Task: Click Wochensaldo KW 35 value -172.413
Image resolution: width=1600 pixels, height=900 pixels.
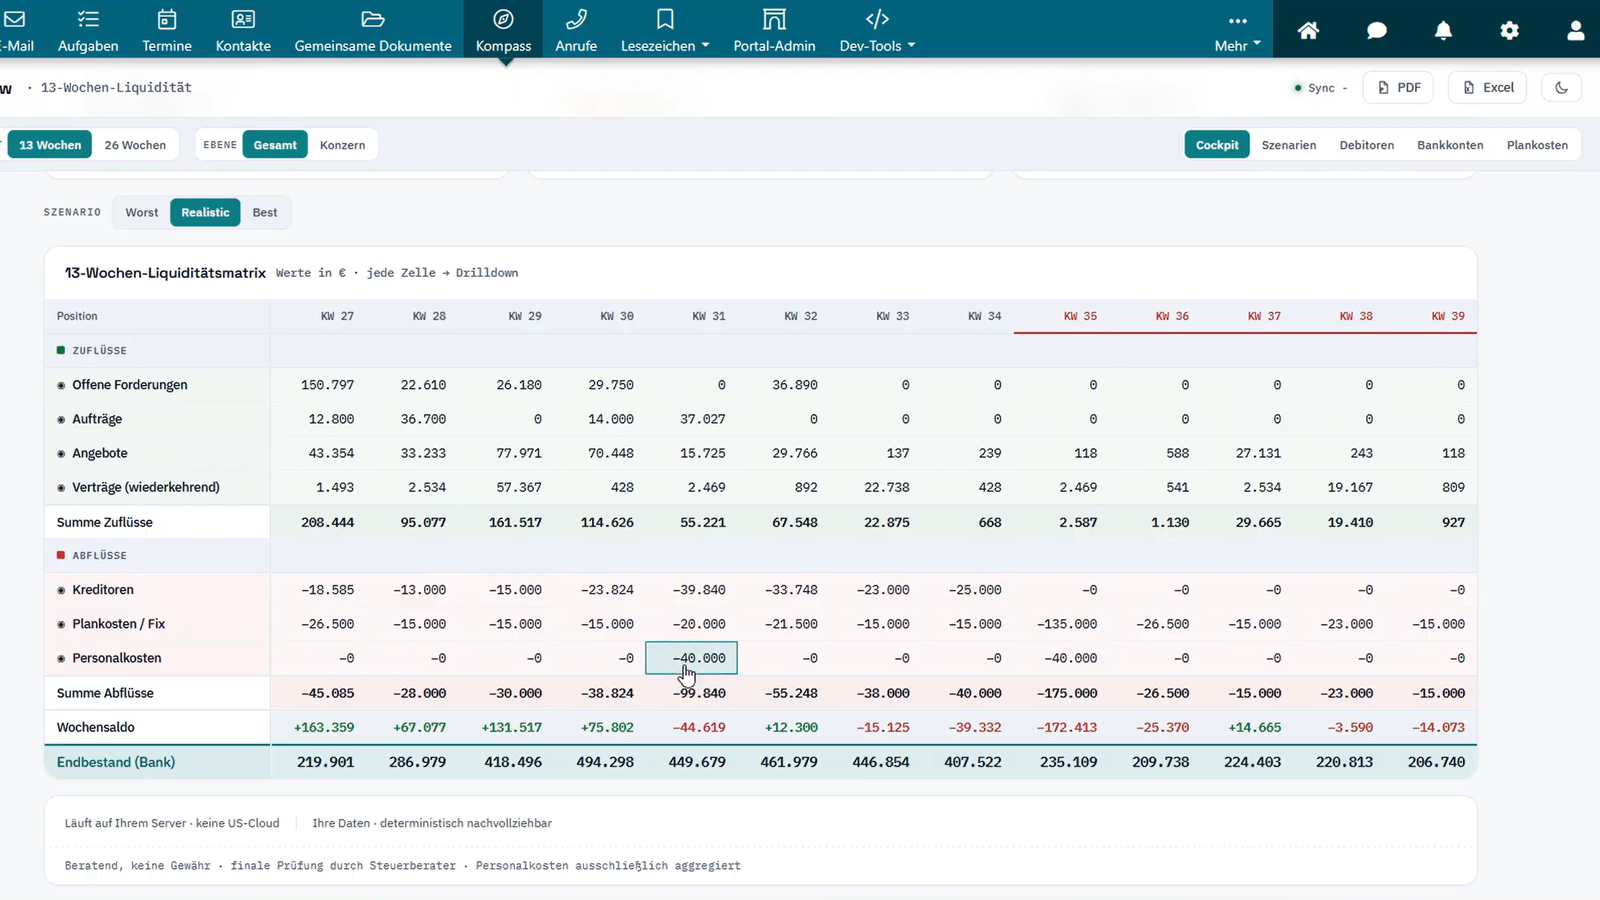Action: pos(1067,727)
